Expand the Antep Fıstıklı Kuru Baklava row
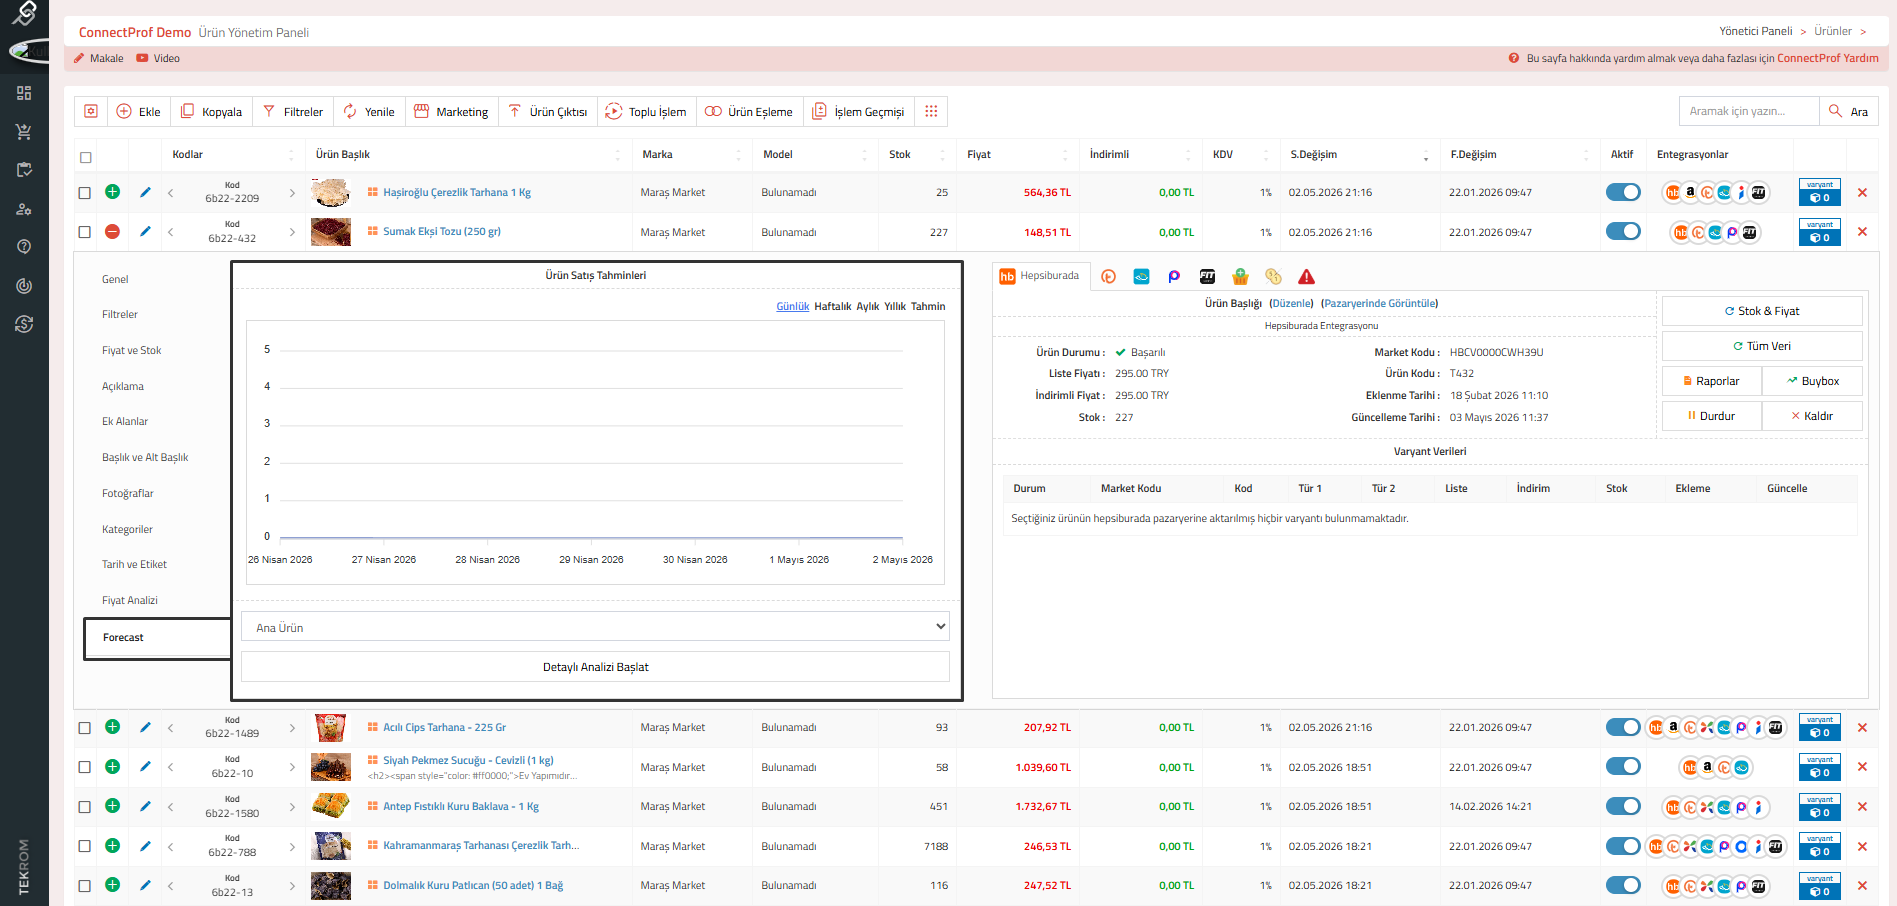The image size is (1897, 906). [113, 806]
